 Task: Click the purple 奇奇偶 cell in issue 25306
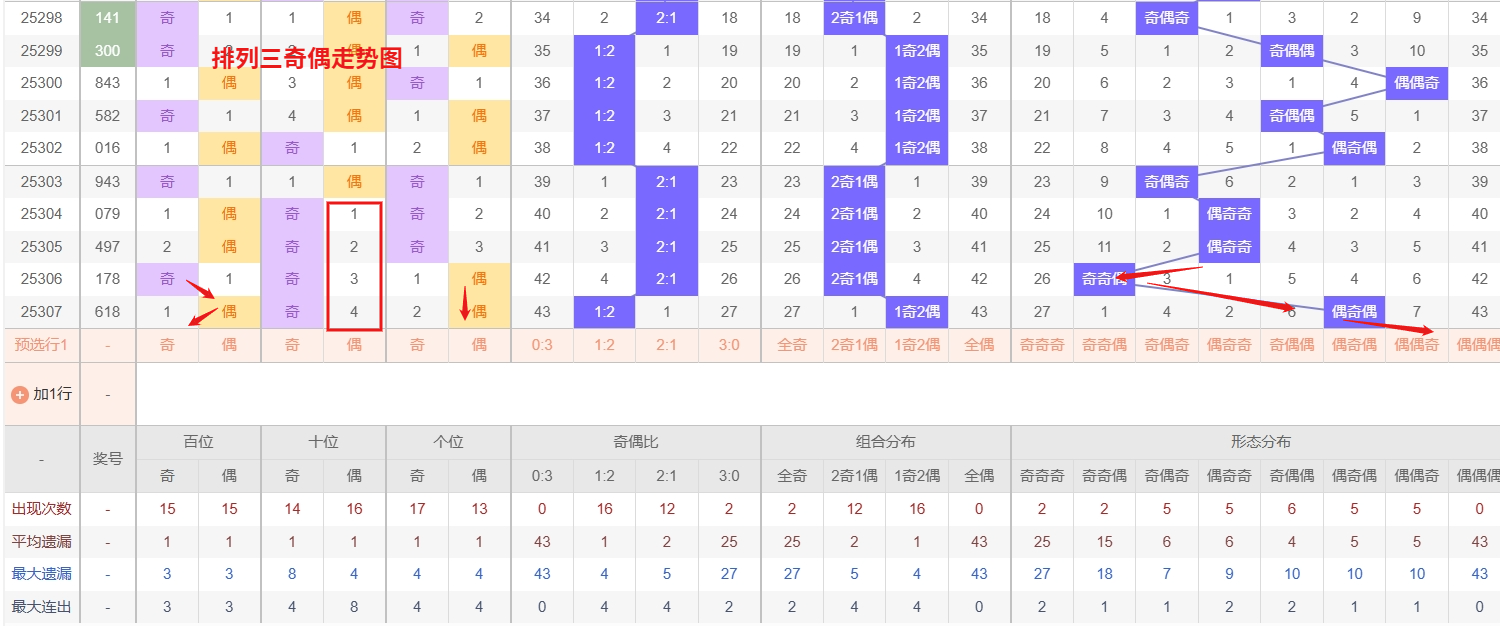pos(1104,279)
